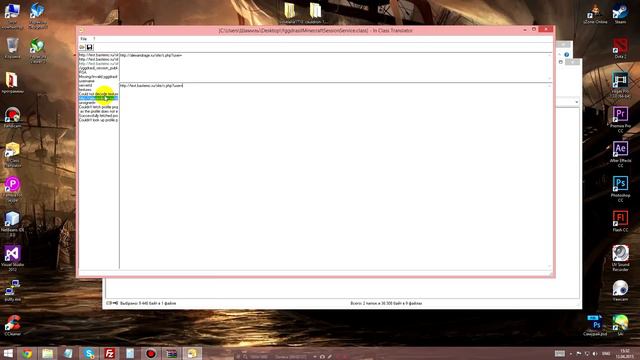Open the CCleaner desktop shortcut
Screen dimensions: 640x360
tap(12, 325)
